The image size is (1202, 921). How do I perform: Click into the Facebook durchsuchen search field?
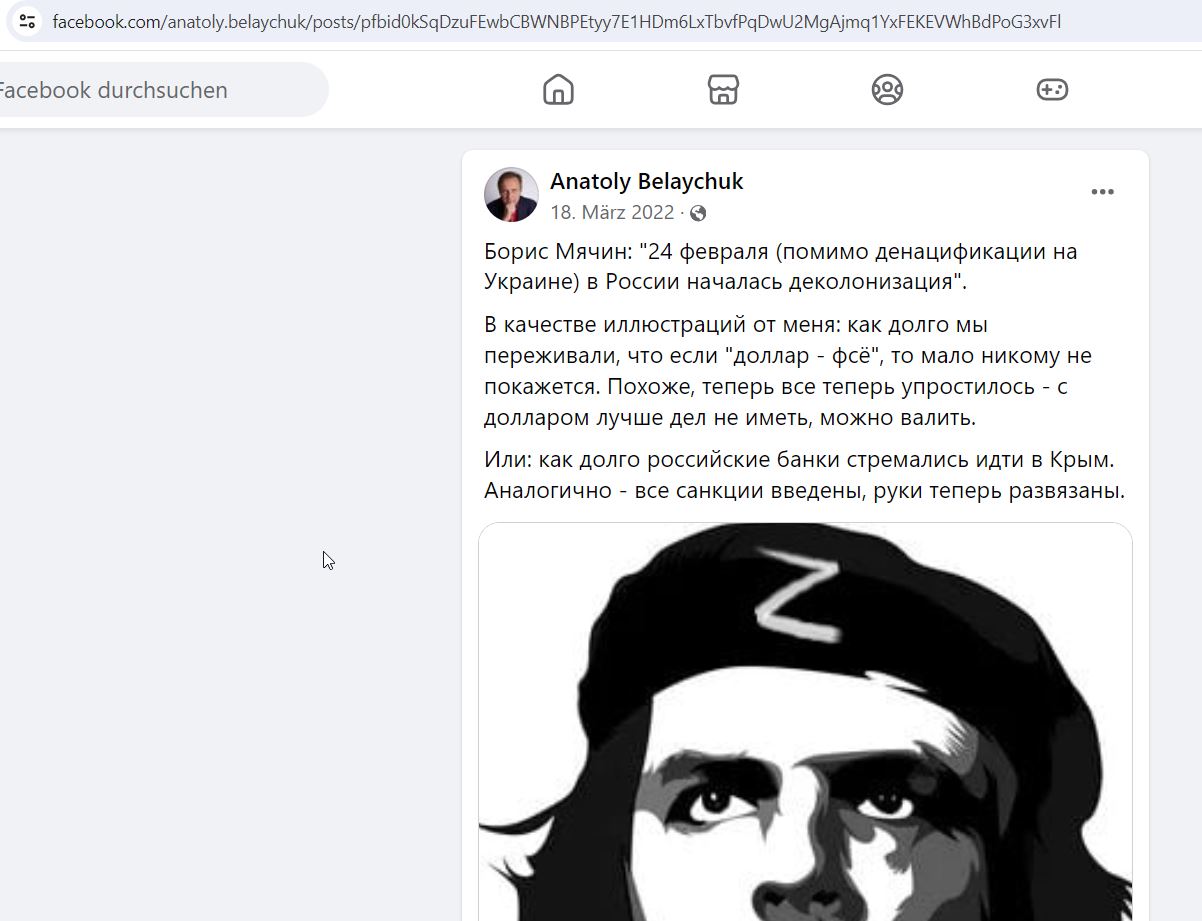[160, 90]
